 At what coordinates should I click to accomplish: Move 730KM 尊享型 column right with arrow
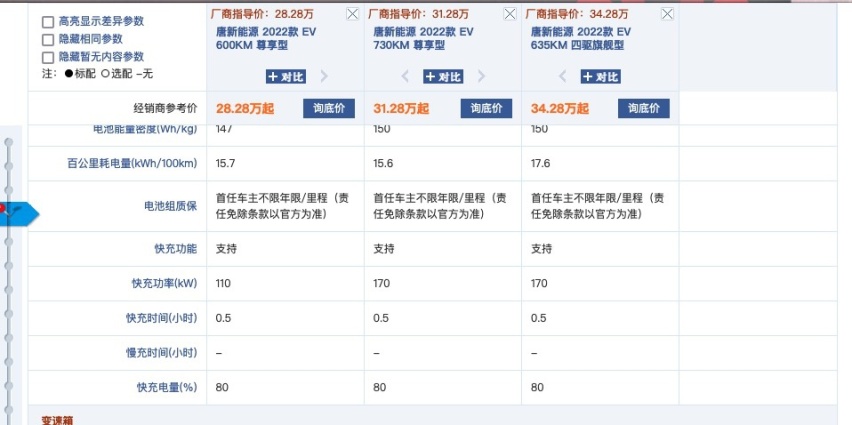tap(481, 77)
